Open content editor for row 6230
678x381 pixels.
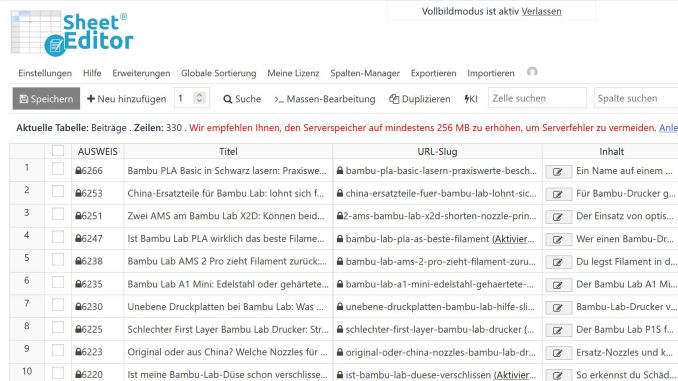[x=558, y=307]
